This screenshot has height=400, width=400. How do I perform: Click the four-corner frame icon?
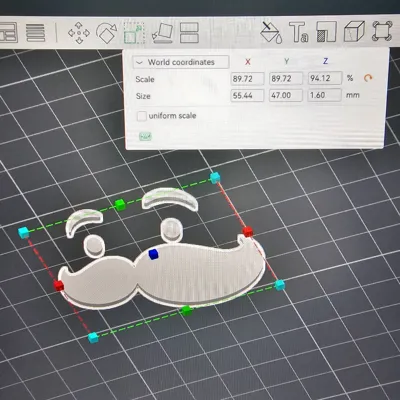pyautogui.click(x=382, y=31)
